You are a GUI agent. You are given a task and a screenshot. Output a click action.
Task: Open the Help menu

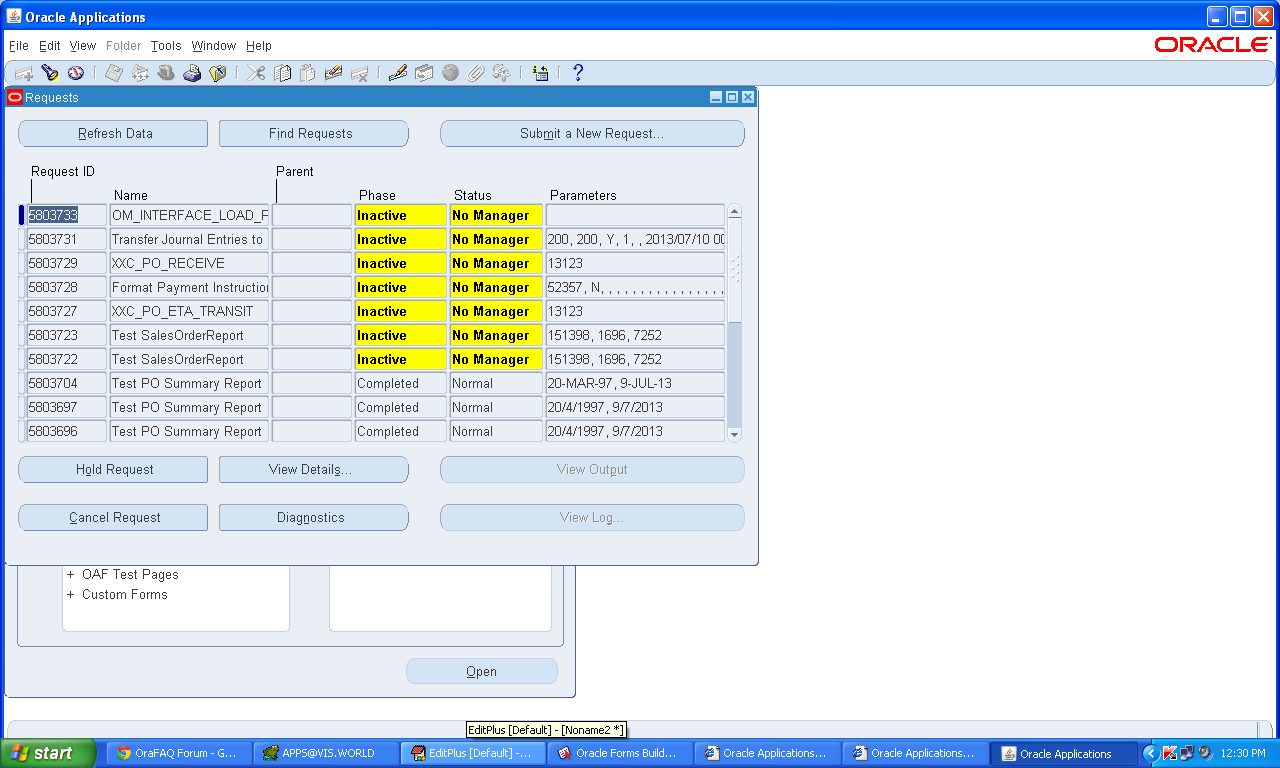pos(259,46)
